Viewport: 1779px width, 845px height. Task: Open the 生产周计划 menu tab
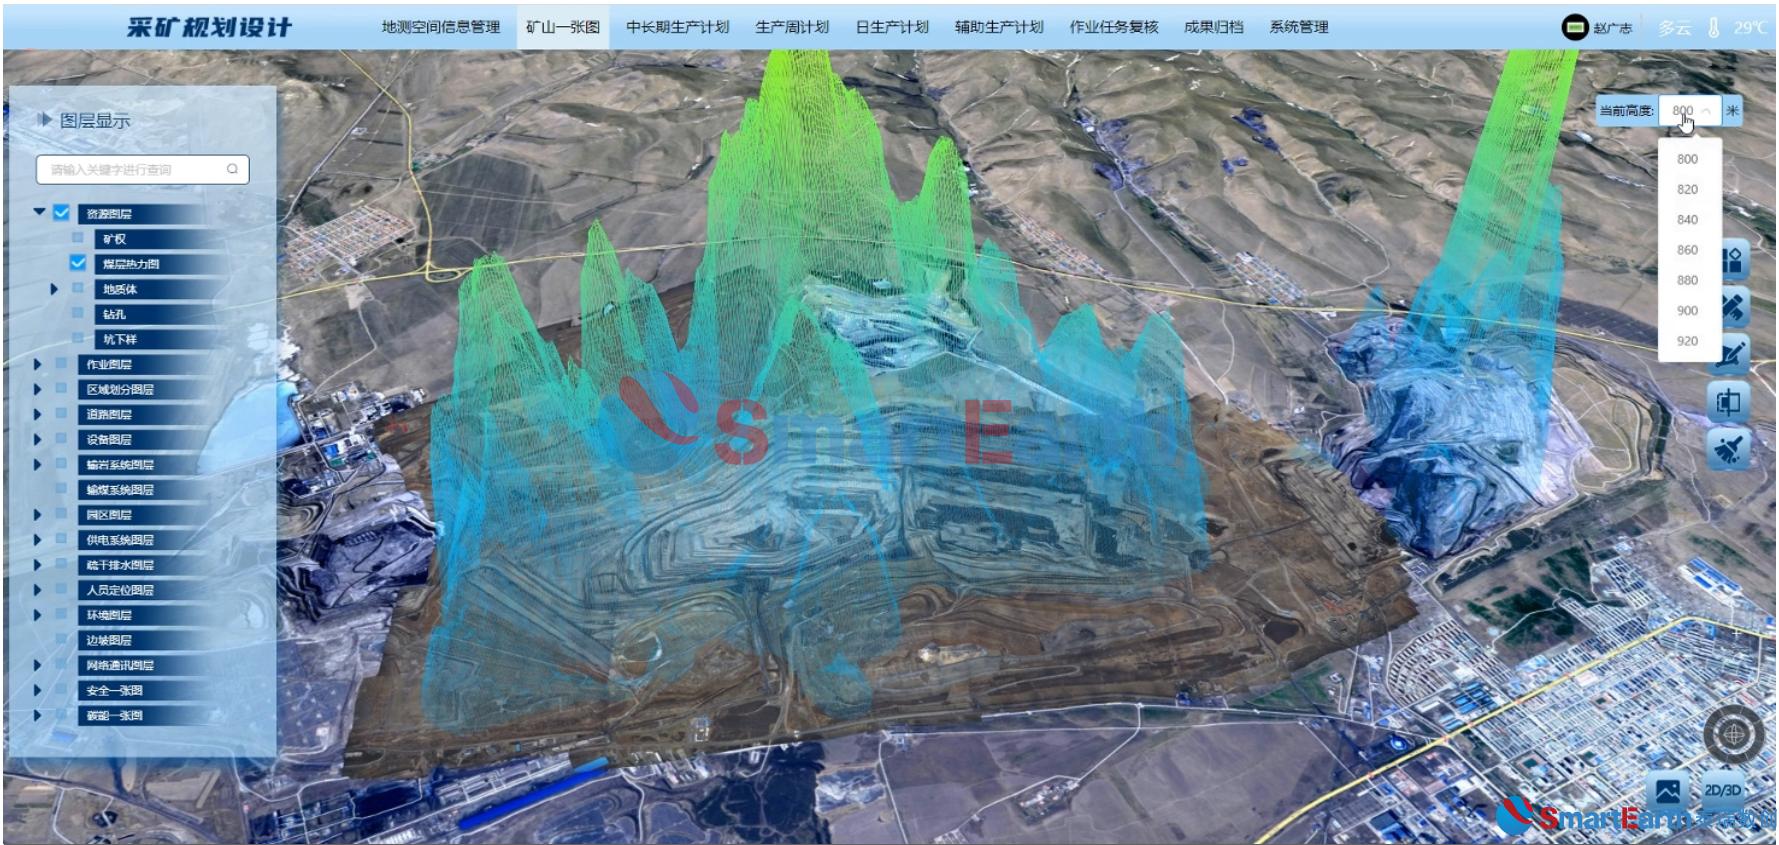pyautogui.click(x=791, y=27)
